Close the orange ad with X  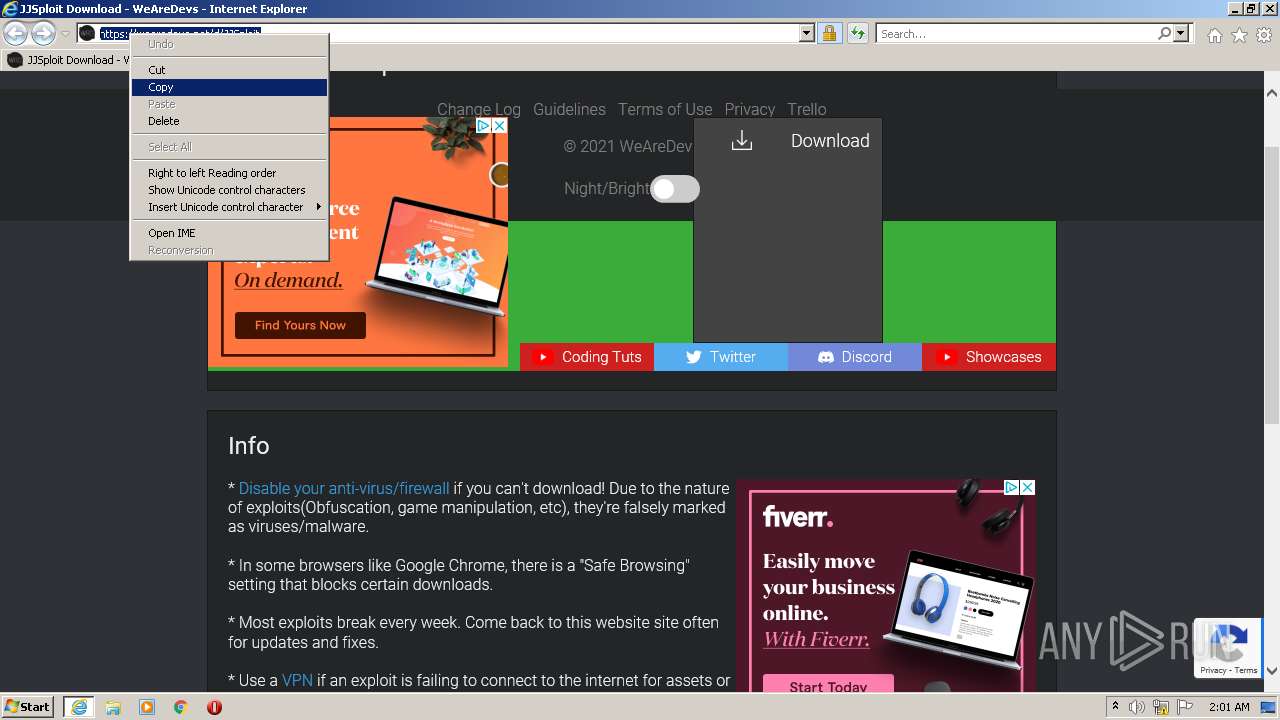click(499, 126)
